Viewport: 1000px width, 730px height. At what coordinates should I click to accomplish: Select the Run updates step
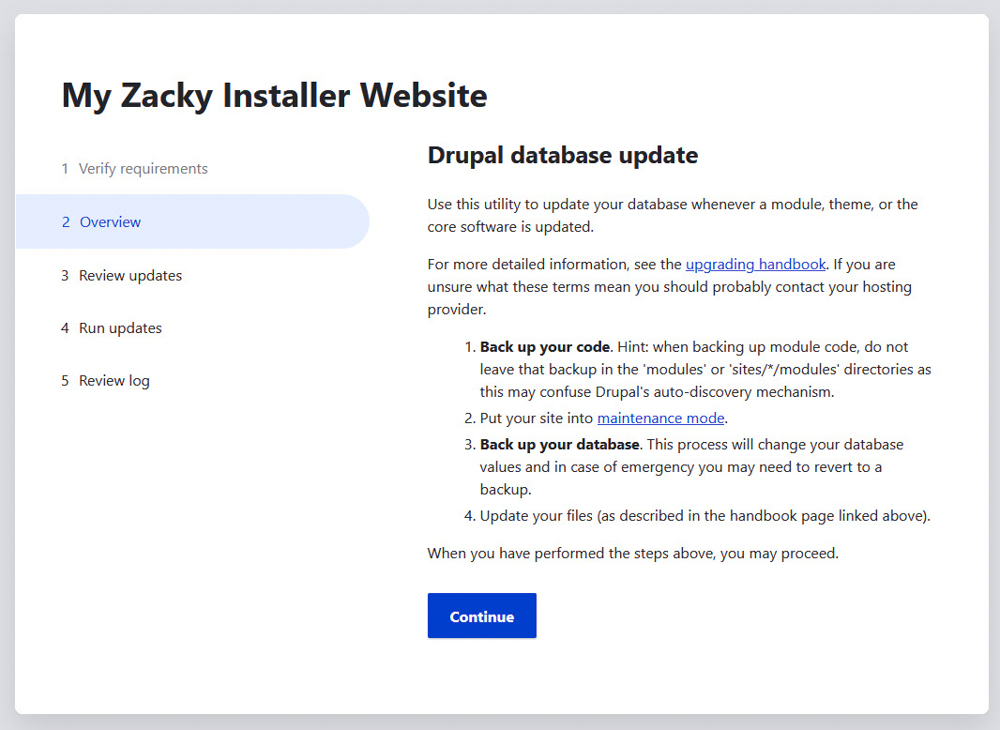(x=119, y=327)
